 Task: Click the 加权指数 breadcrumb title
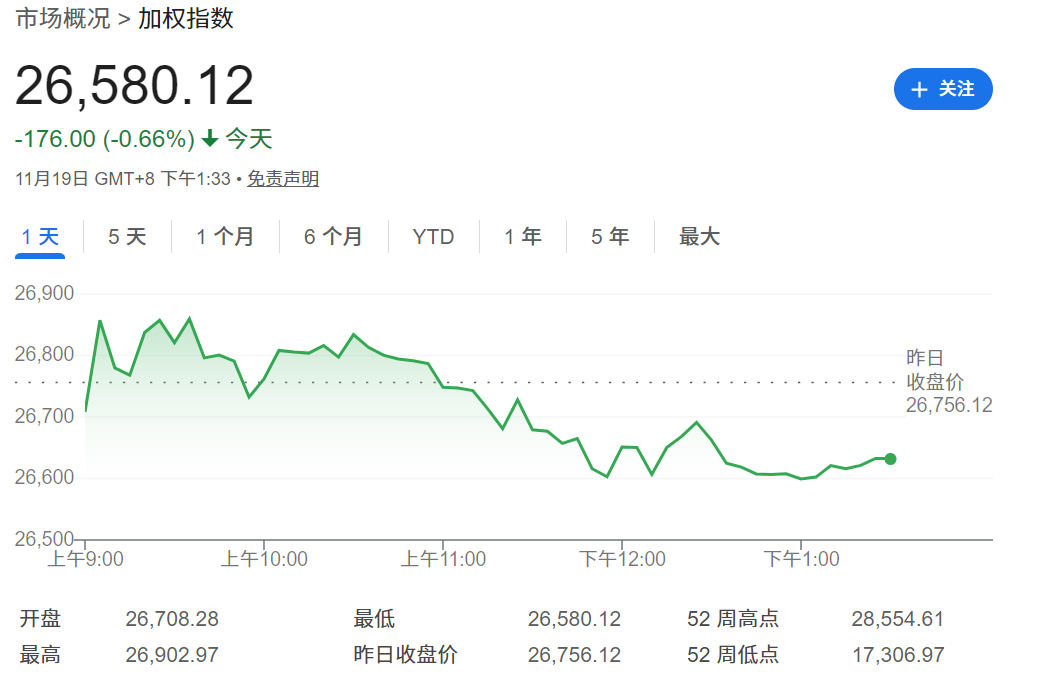[186, 18]
